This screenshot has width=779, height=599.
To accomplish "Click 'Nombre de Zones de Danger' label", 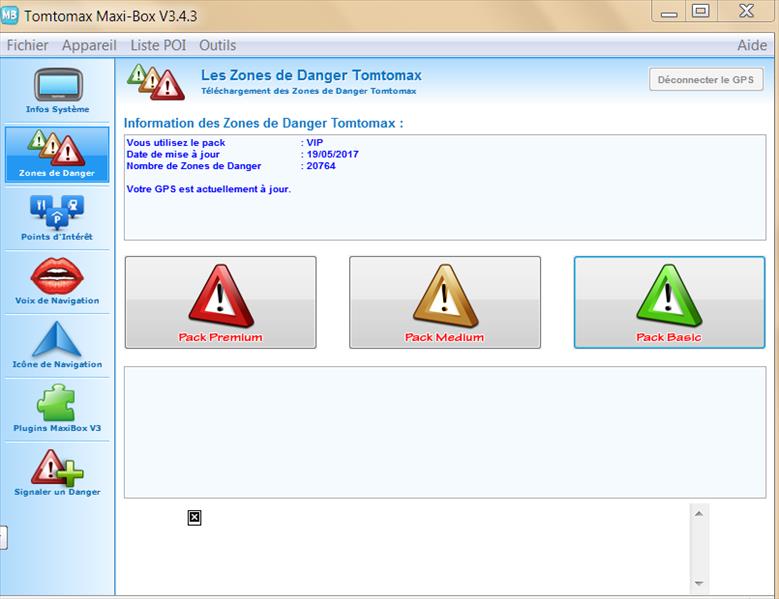I will [194, 166].
